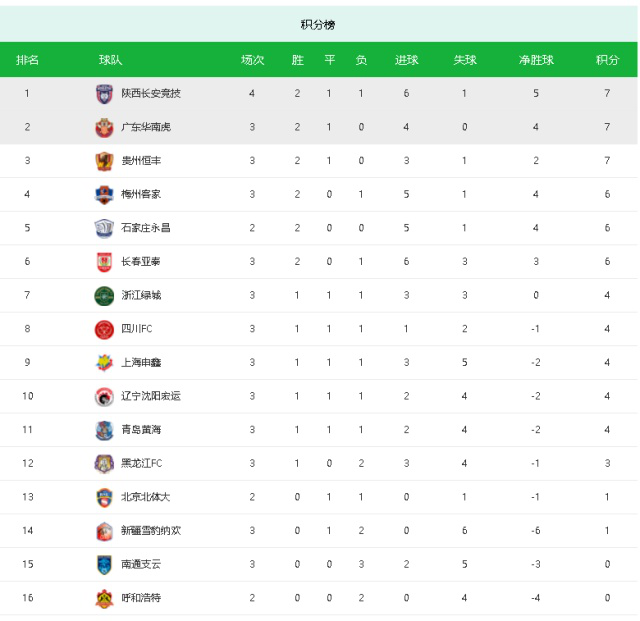This screenshot has width=640, height=621.
Task: Click the 南通支云 blue shield logo
Action: pyautogui.click(x=104, y=565)
